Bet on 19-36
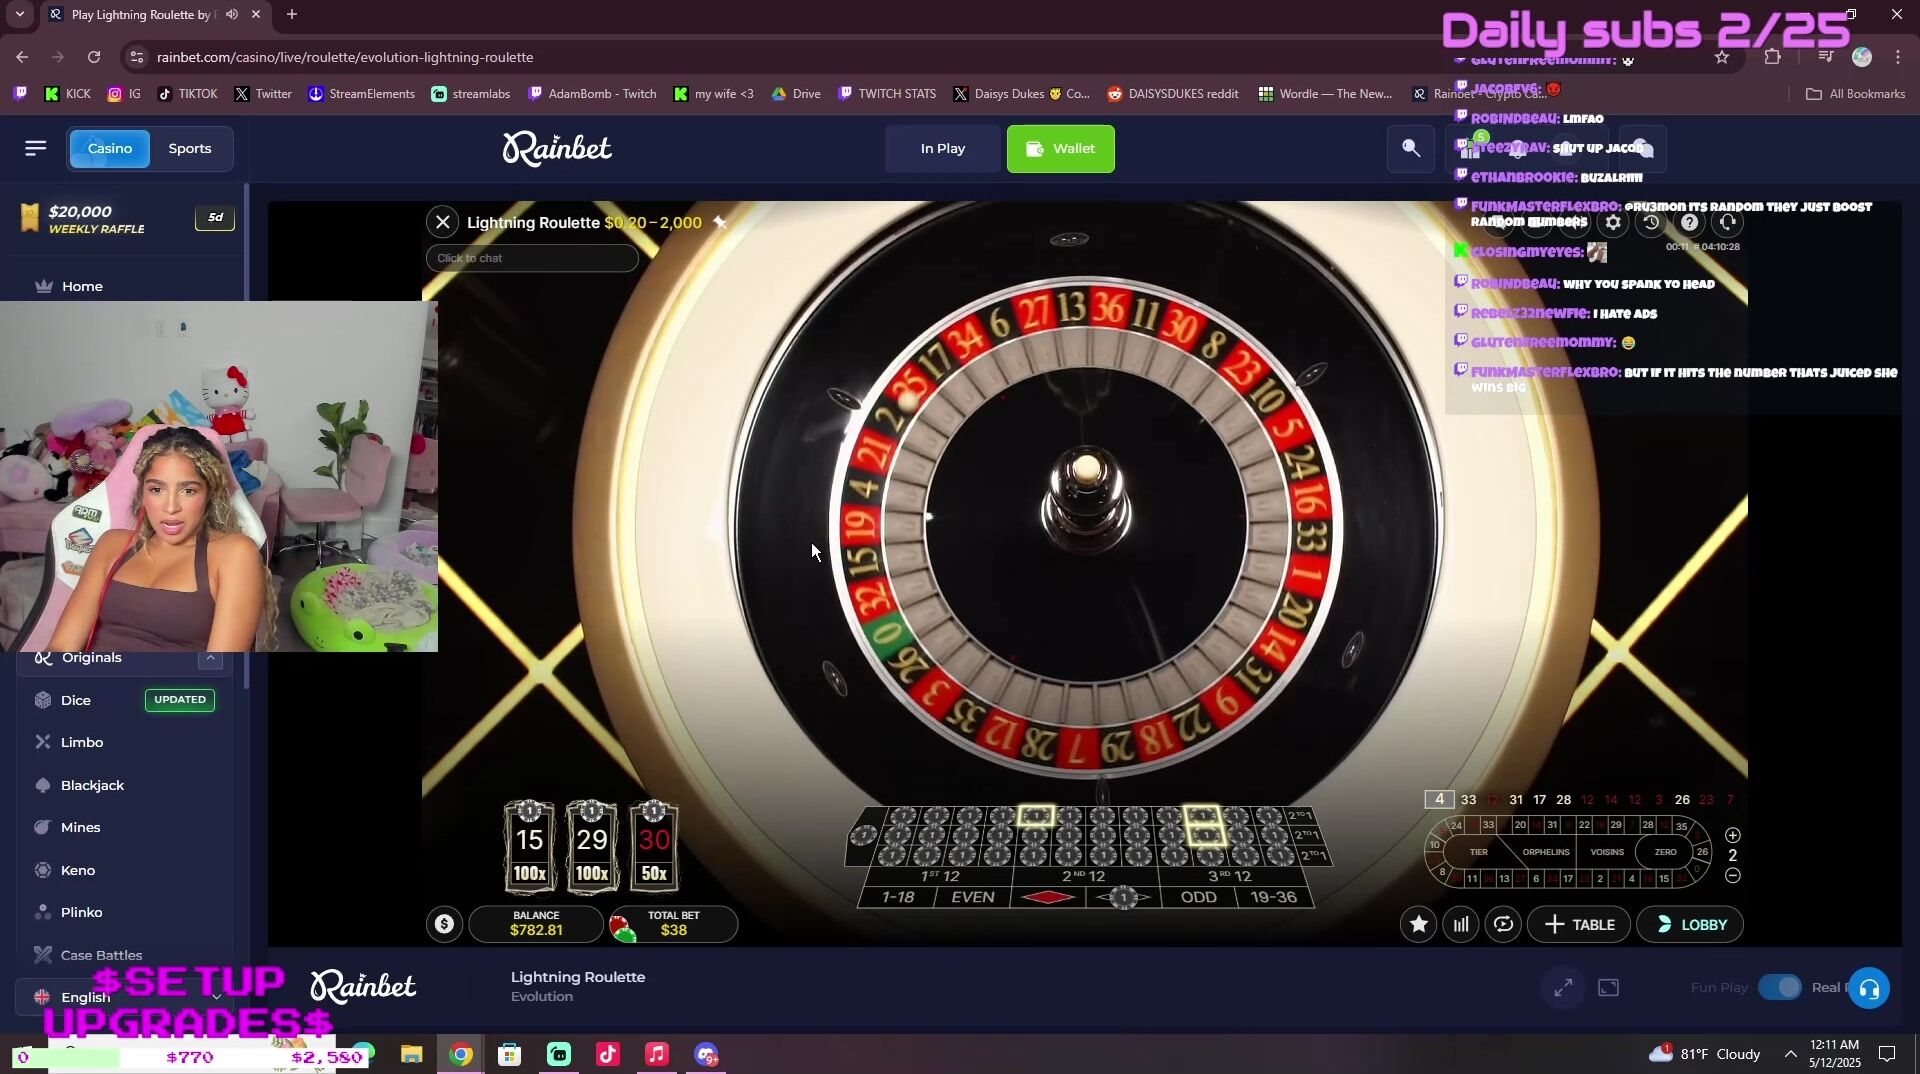This screenshot has height=1074, width=1920. click(x=1273, y=897)
